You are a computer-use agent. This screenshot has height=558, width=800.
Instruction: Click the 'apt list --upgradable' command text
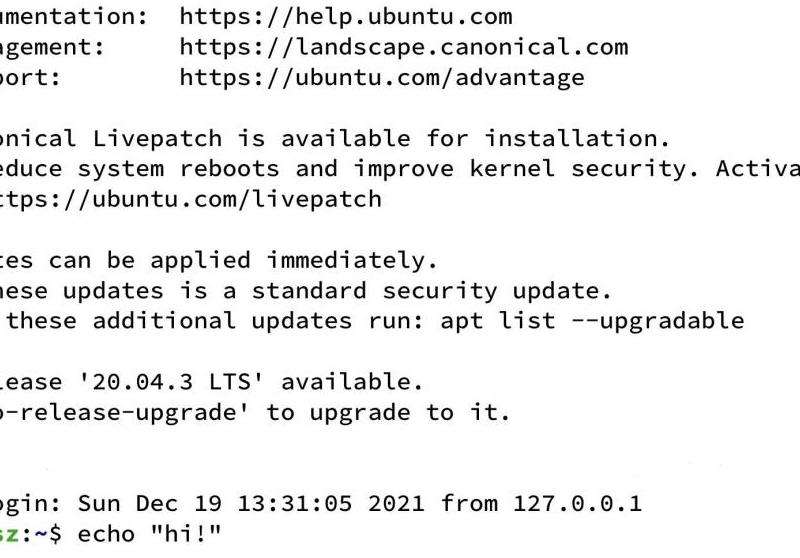592,321
